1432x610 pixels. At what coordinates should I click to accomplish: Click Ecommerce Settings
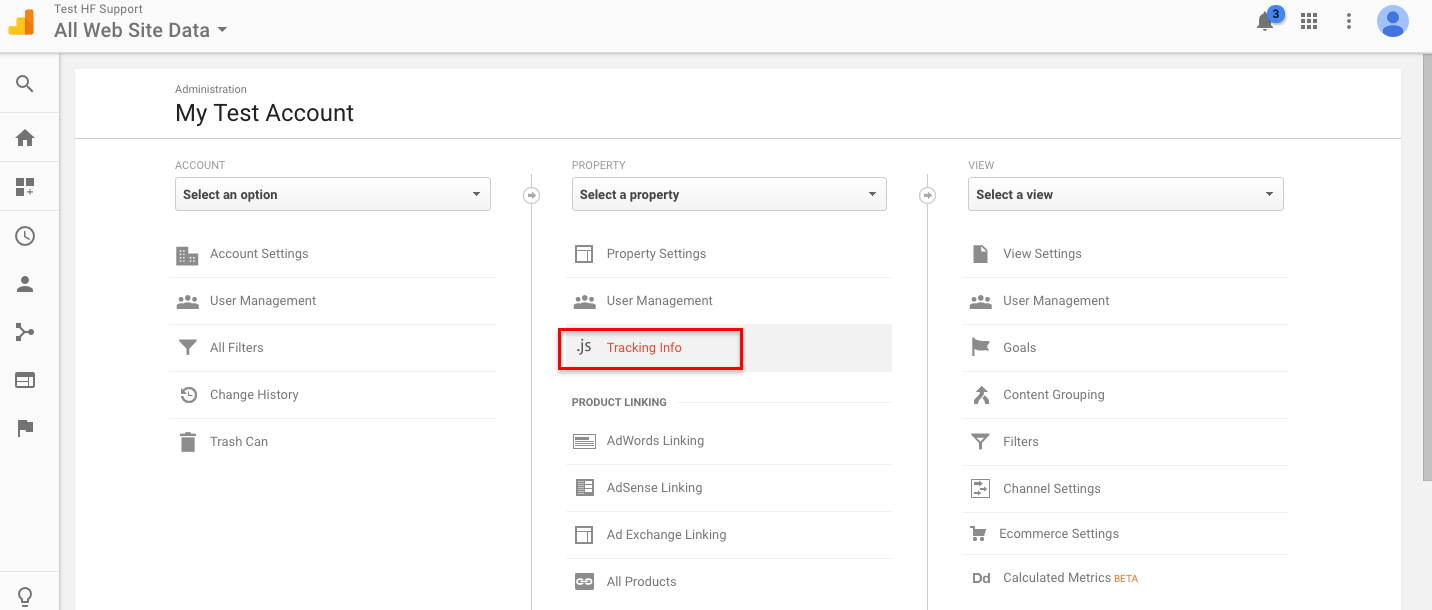point(1058,534)
